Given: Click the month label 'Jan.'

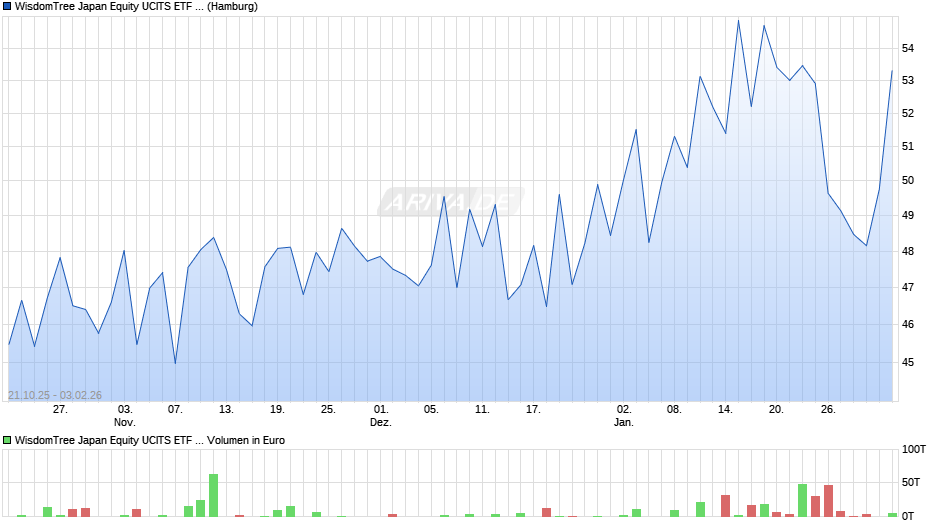Looking at the screenshot, I should point(623,422).
